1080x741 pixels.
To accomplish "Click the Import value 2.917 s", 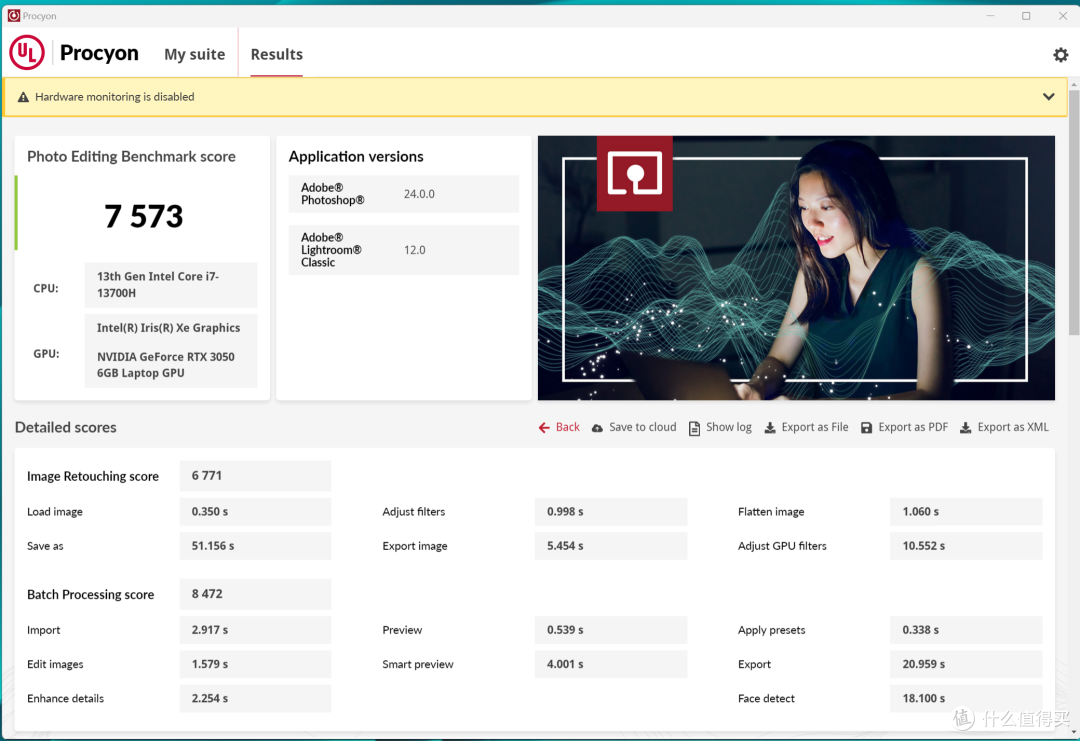I will click(x=255, y=630).
